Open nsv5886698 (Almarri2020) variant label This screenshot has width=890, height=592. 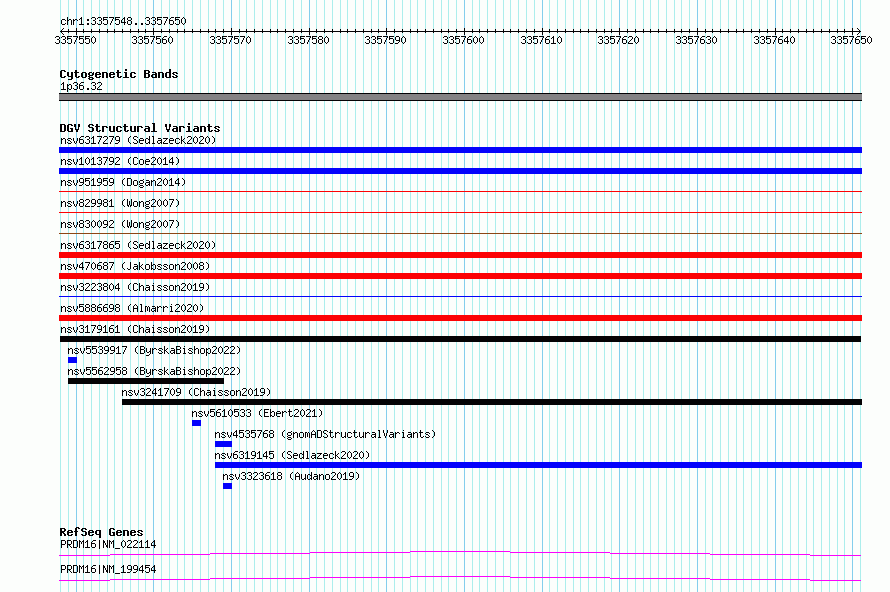coord(132,308)
